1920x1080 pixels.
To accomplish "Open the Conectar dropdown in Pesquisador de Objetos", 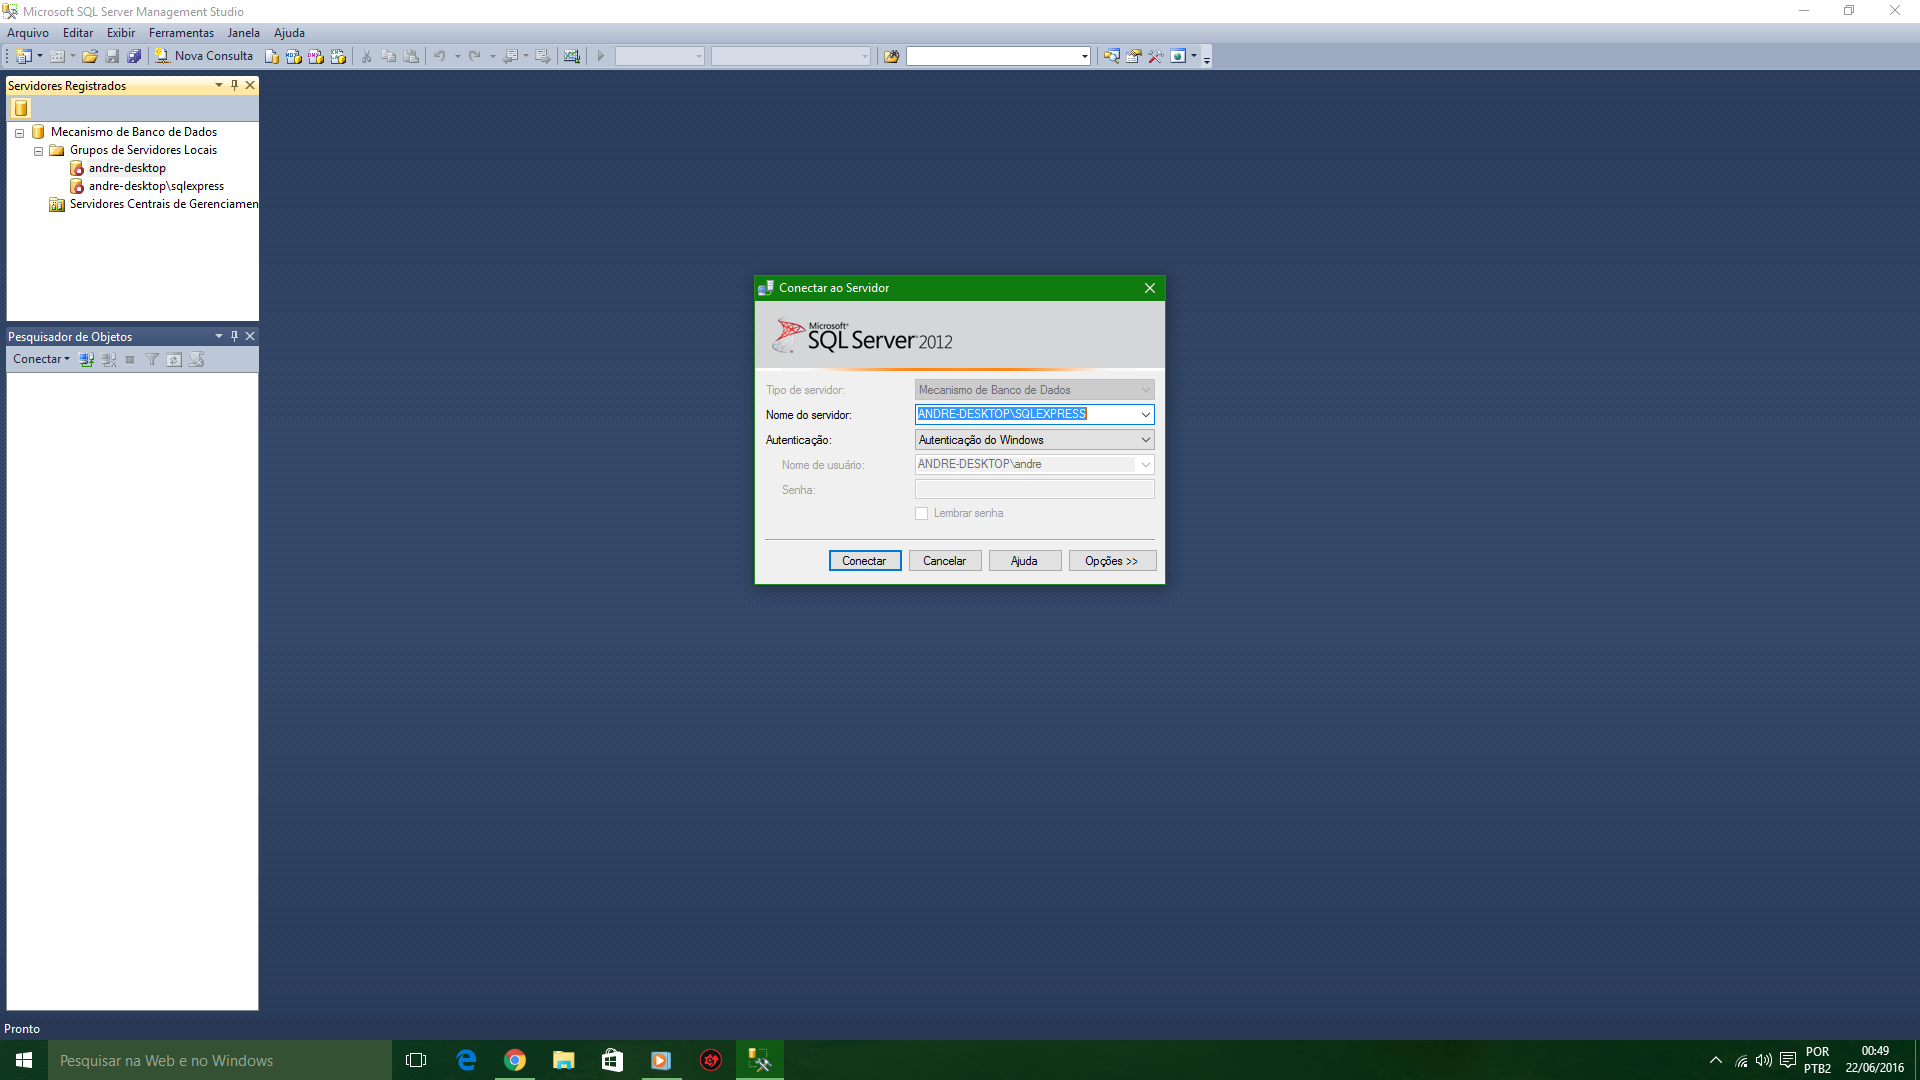I will (x=41, y=359).
